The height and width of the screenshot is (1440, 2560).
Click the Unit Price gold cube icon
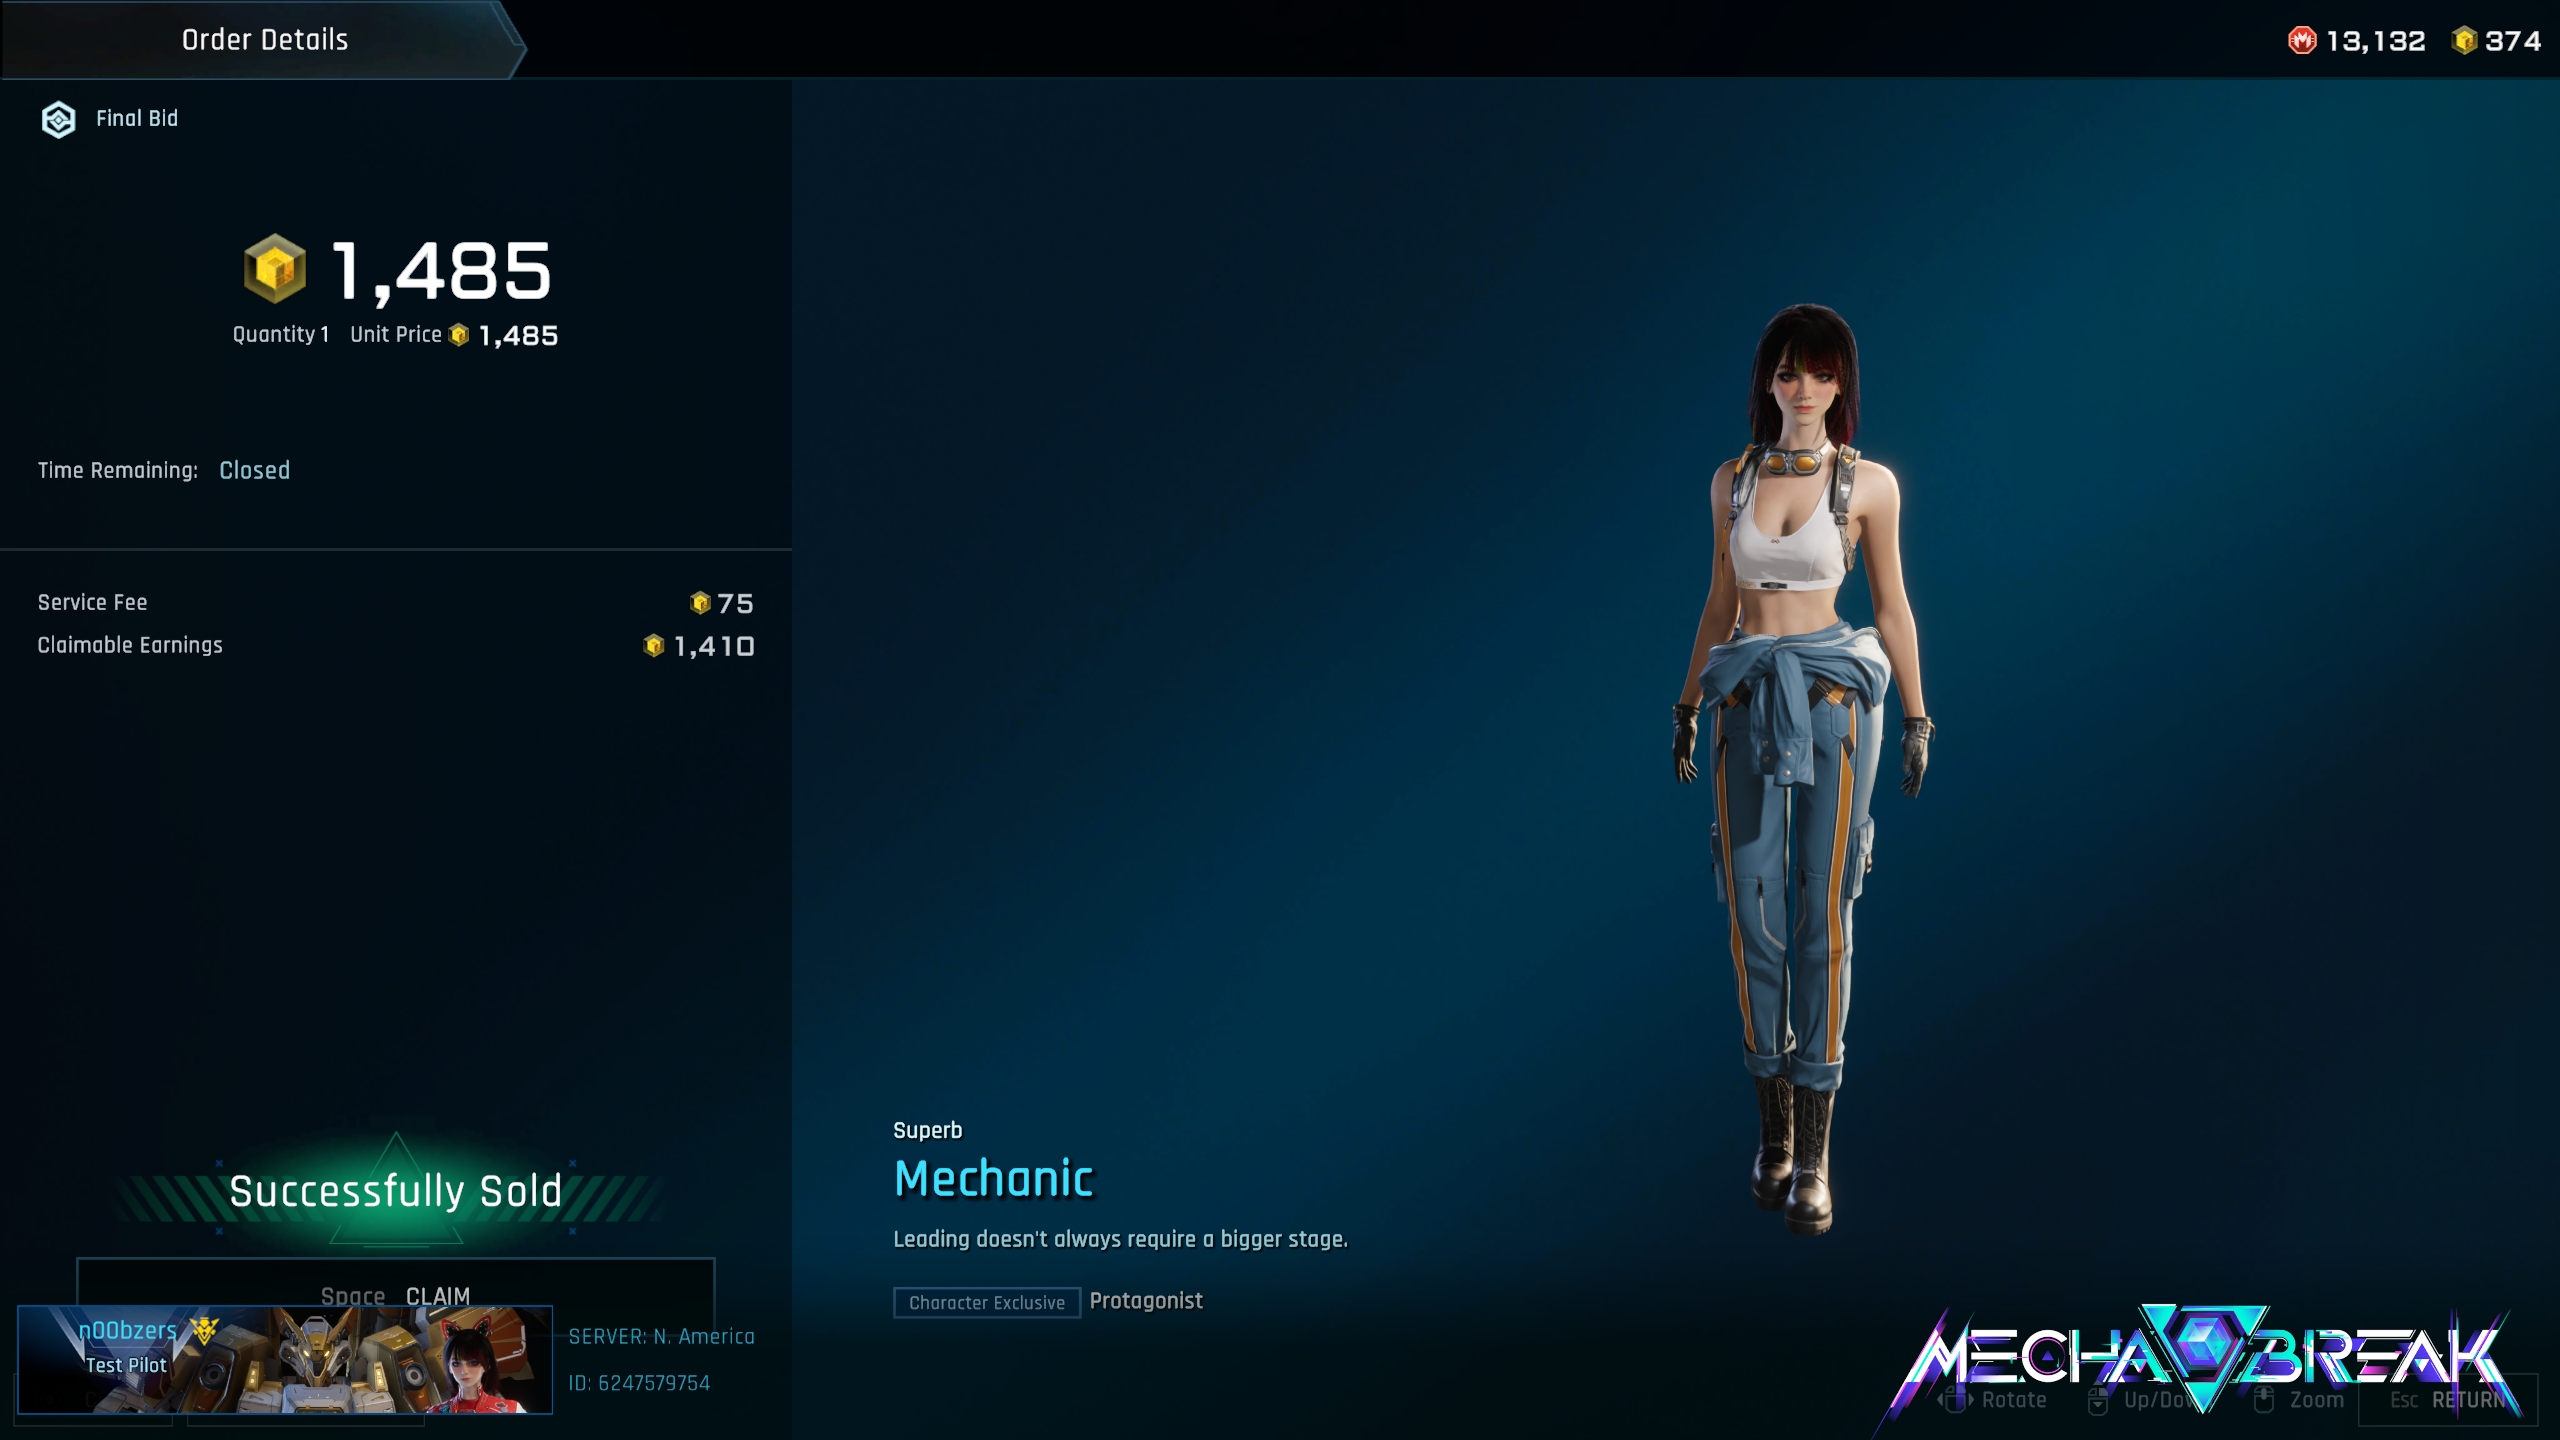coord(459,335)
